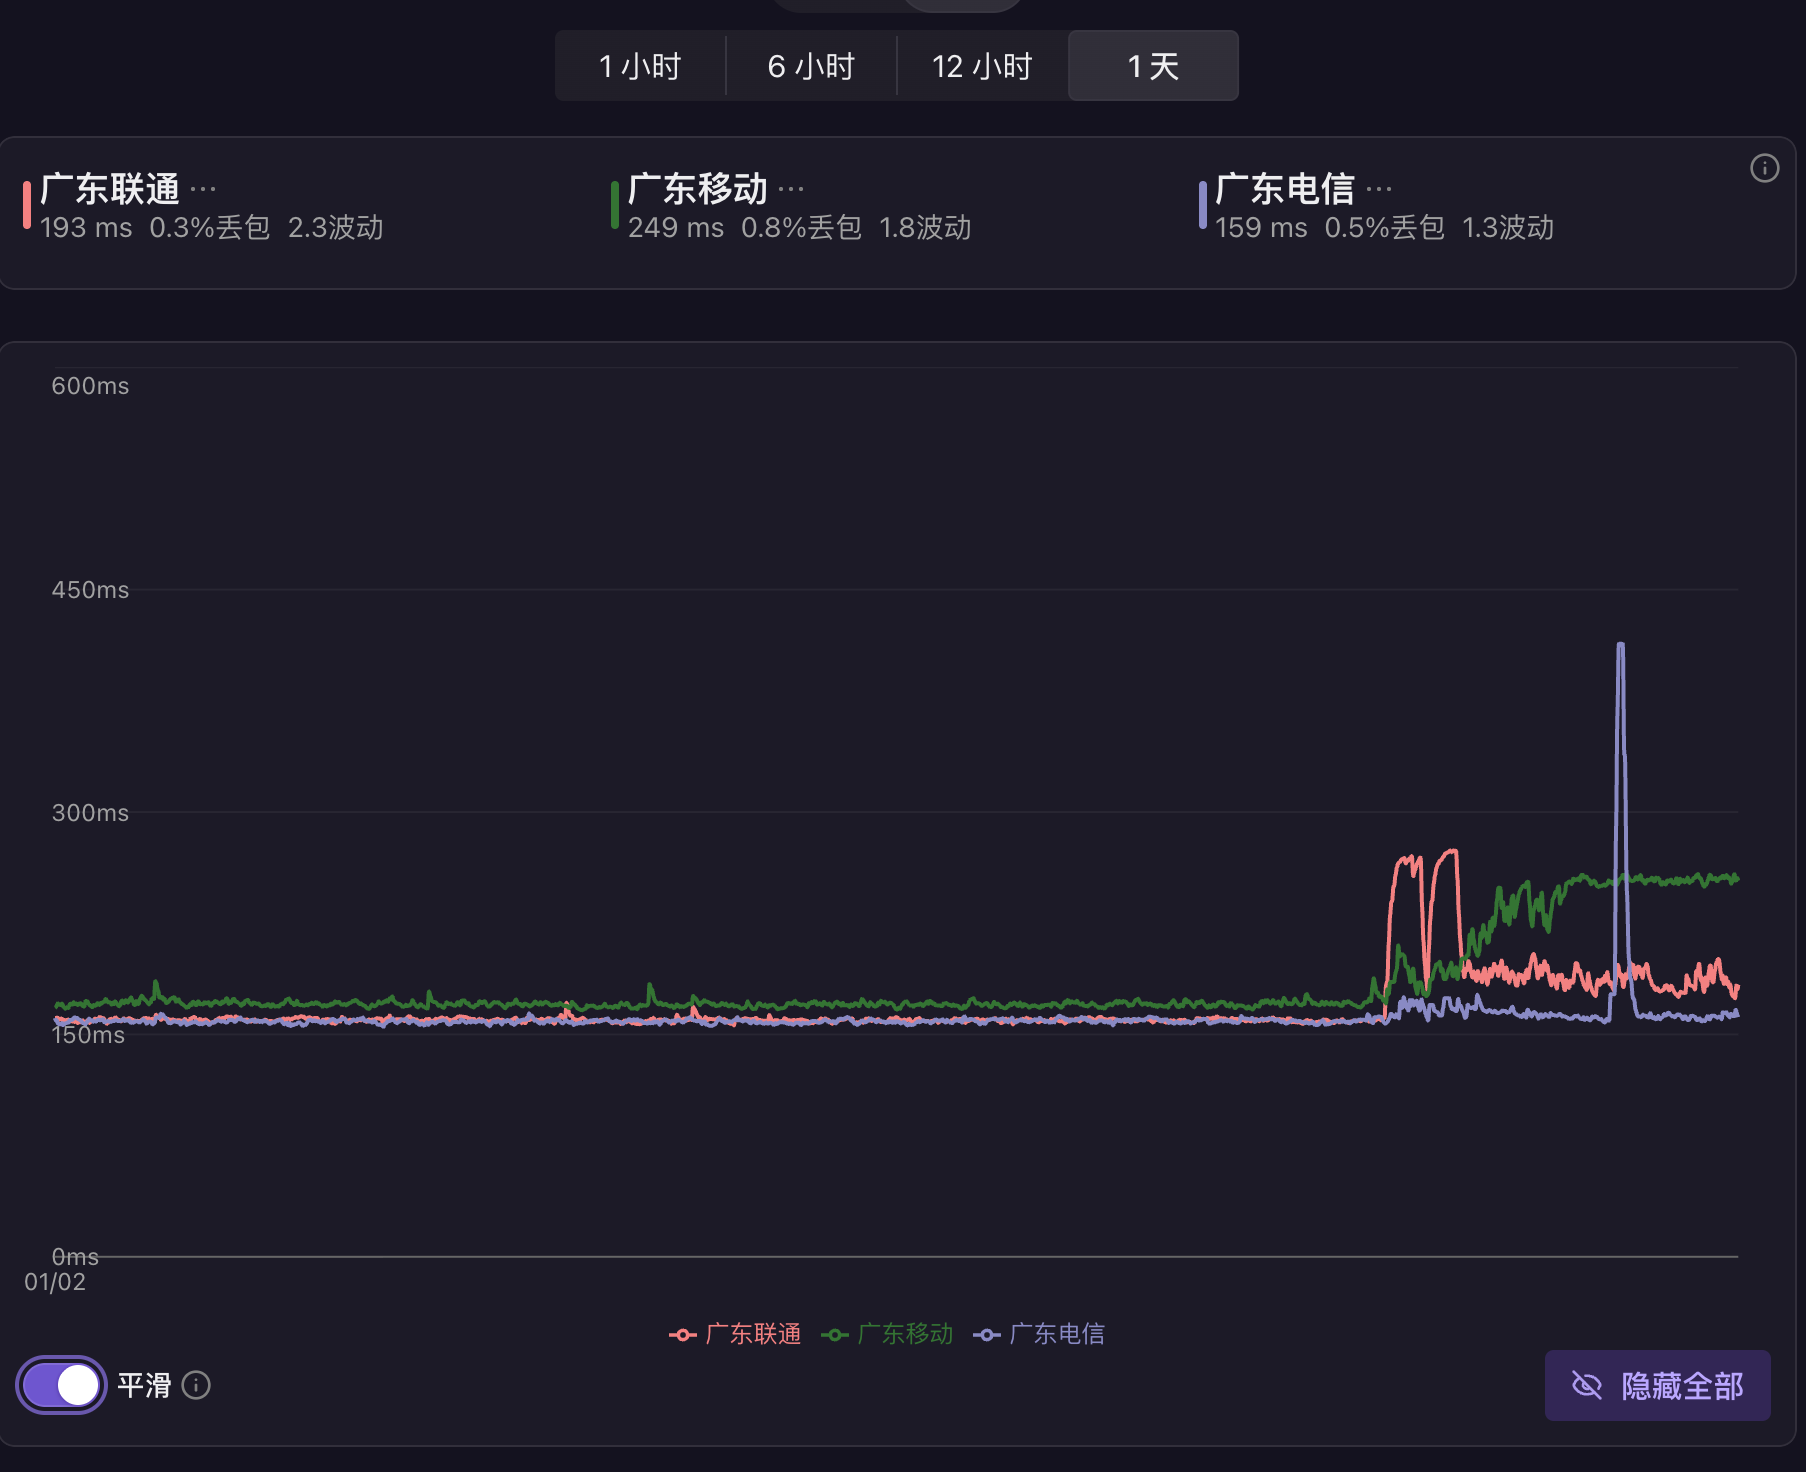The image size is (1806, 1472).
Task: Click the 广东联通 red legend marker icon
Action: click(x=682, y=1335)
